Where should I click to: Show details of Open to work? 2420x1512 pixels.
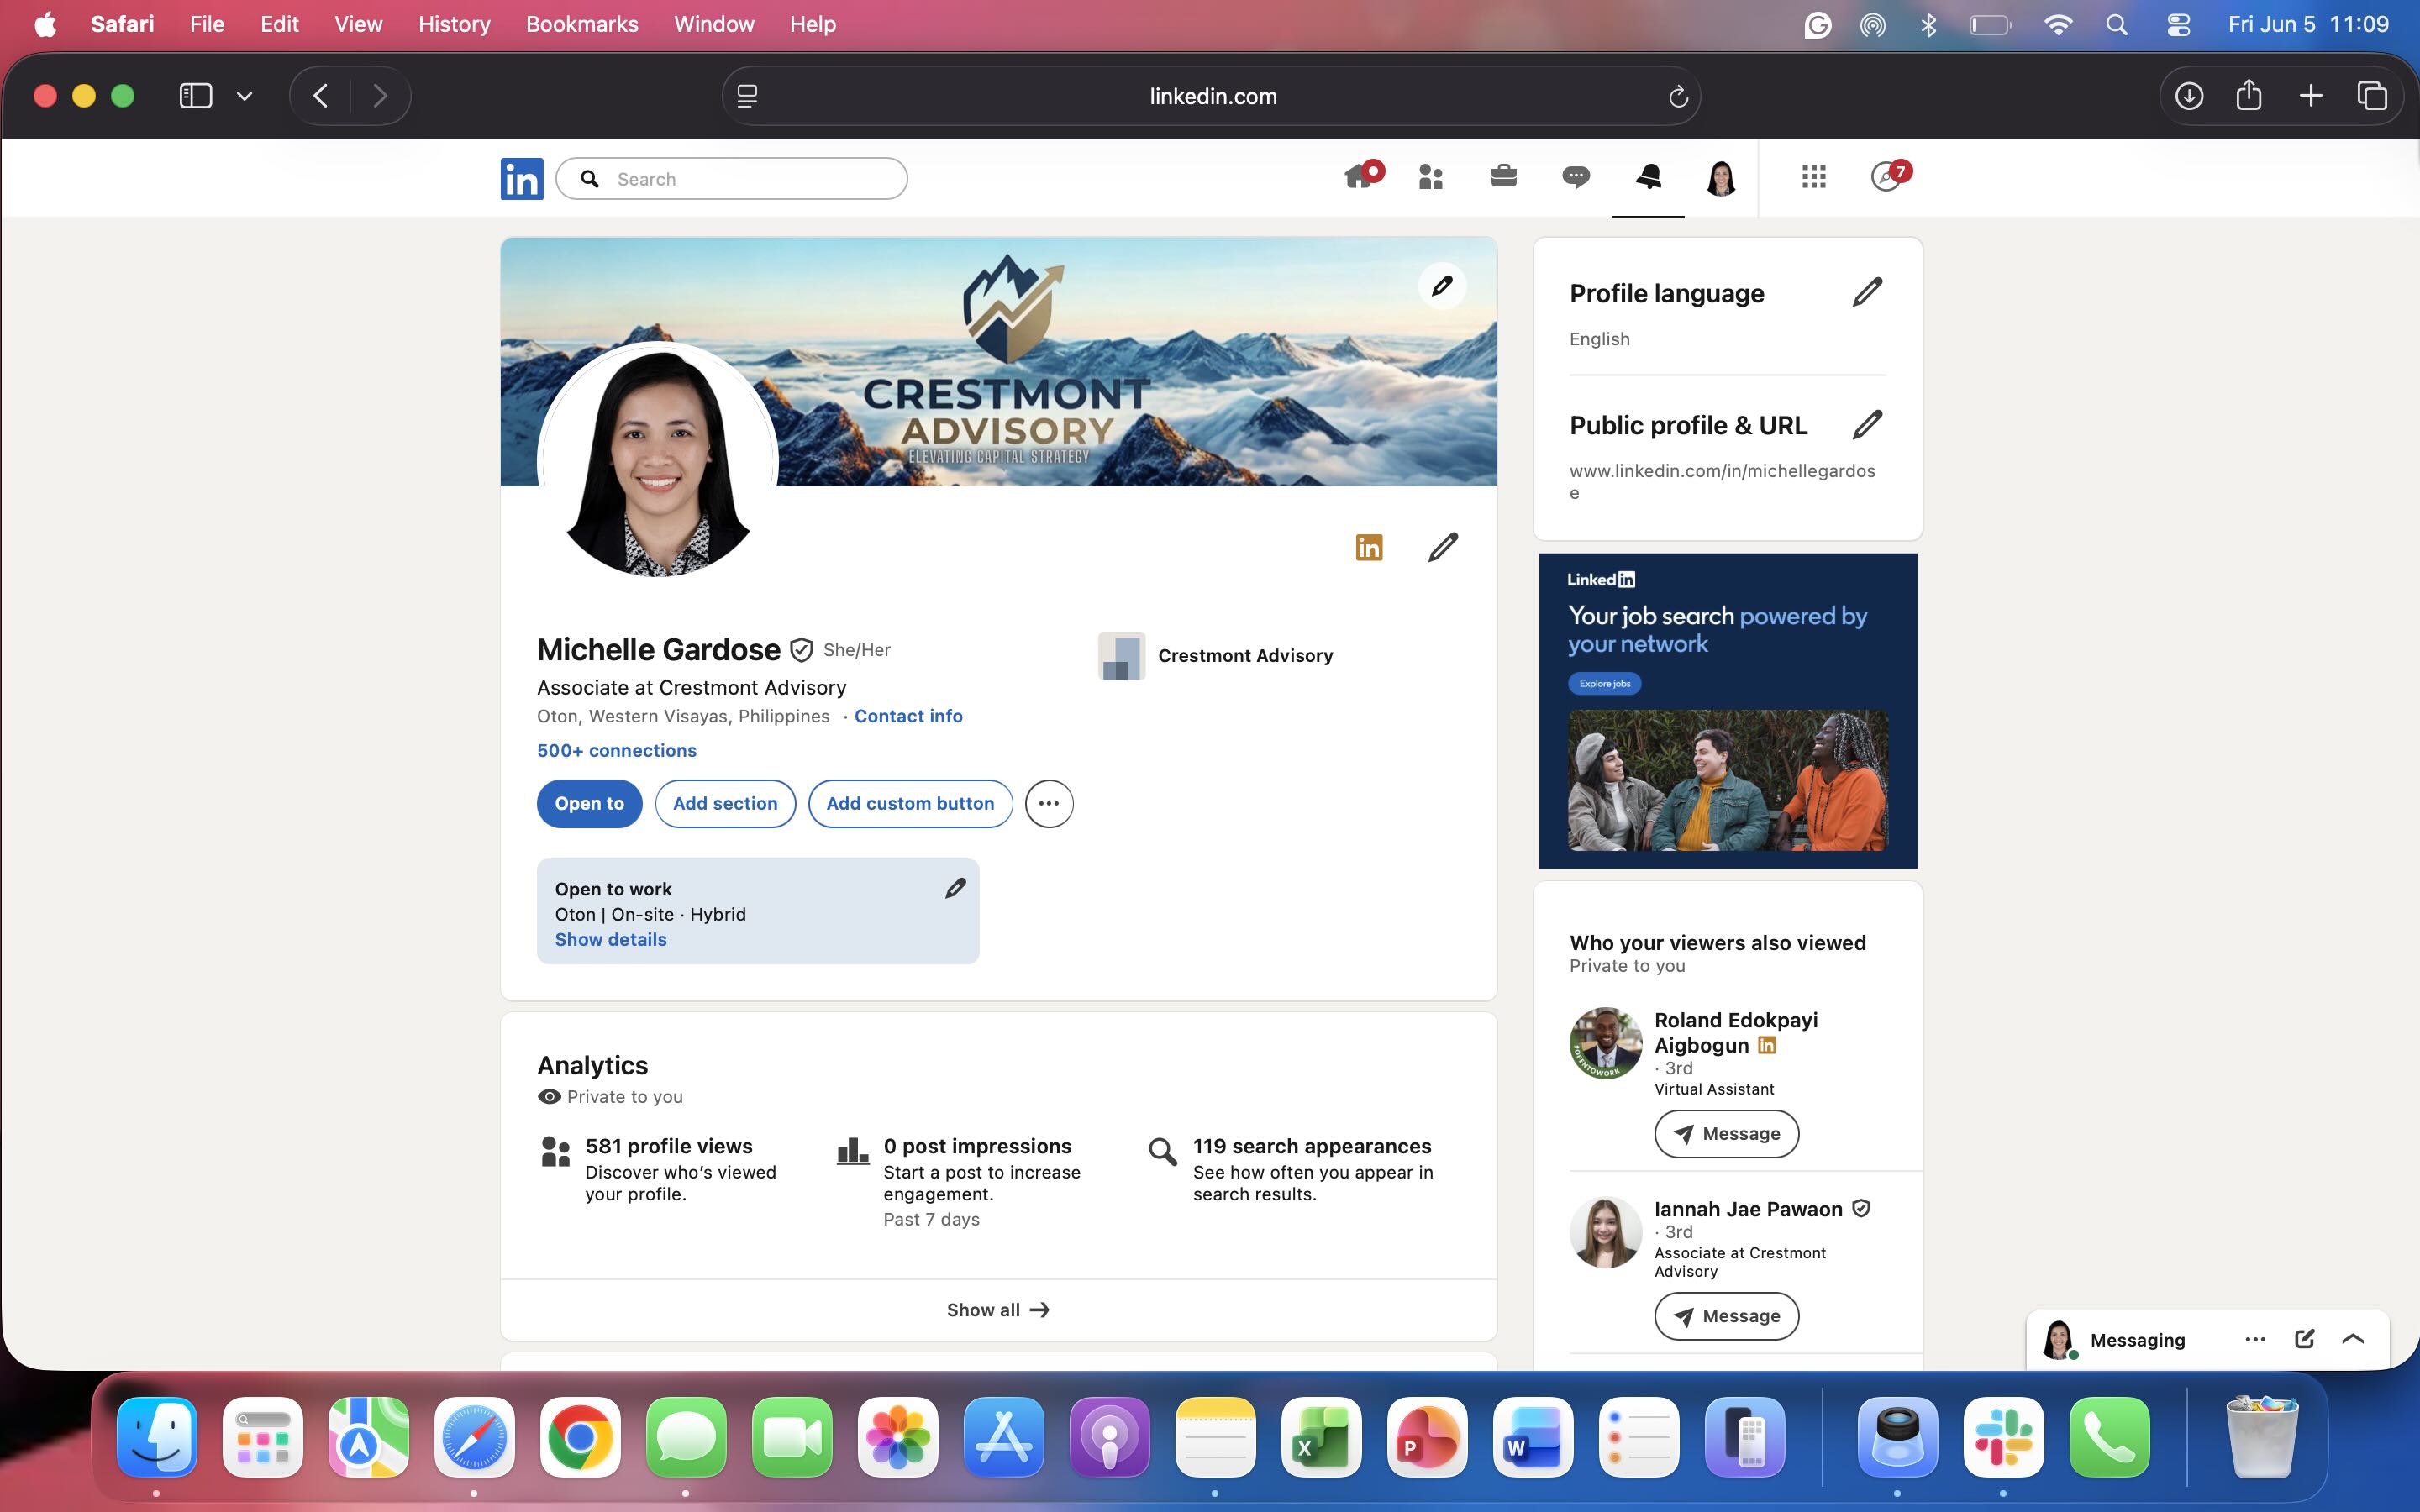[611, 939]
